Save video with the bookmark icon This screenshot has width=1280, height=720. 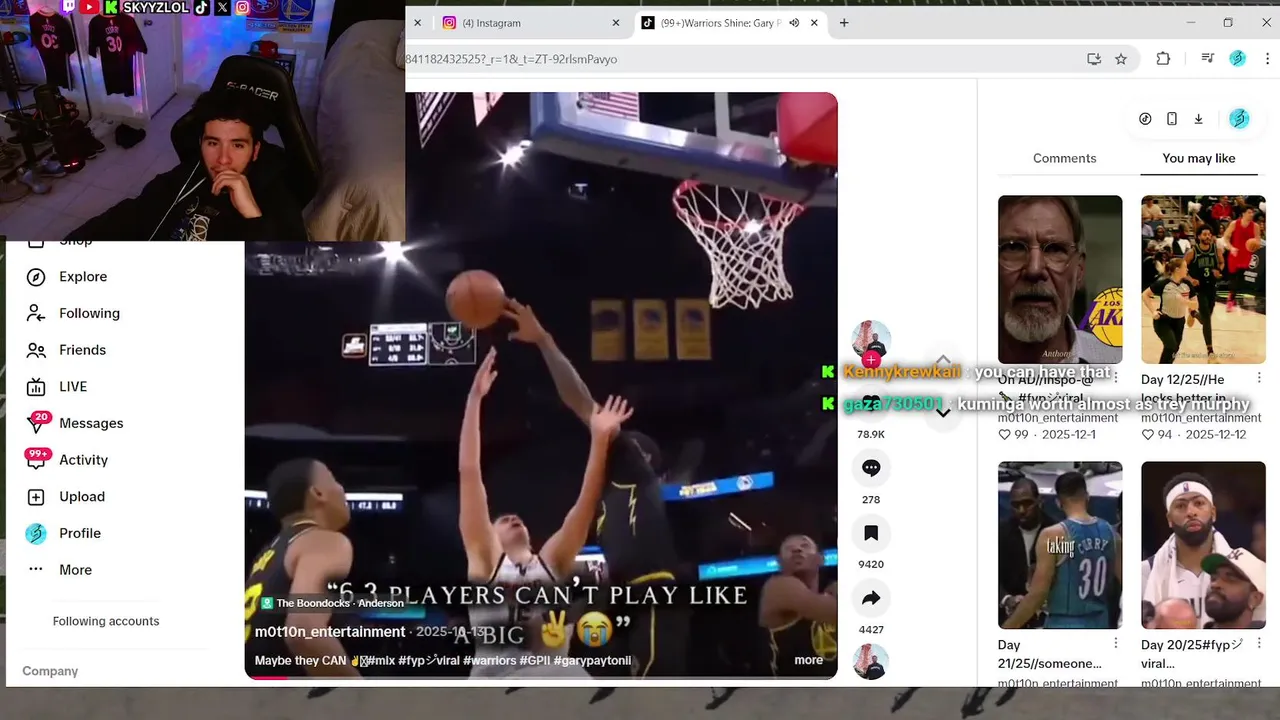click(x=871, y=533)
